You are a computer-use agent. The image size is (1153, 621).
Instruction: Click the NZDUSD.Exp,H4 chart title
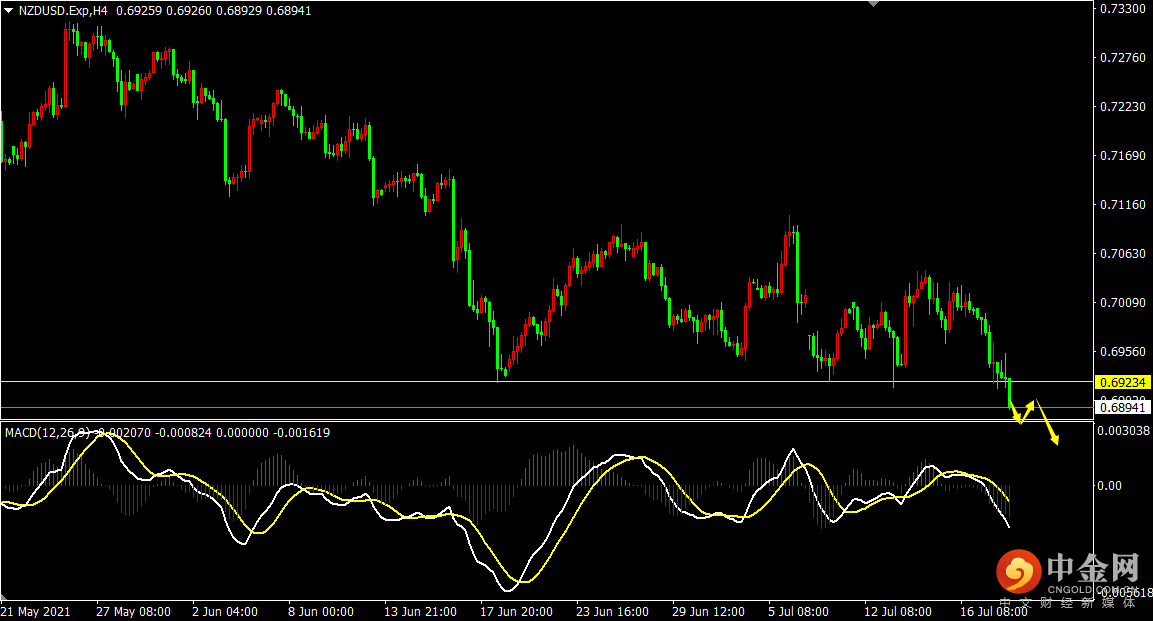click(x=63, y=9)
